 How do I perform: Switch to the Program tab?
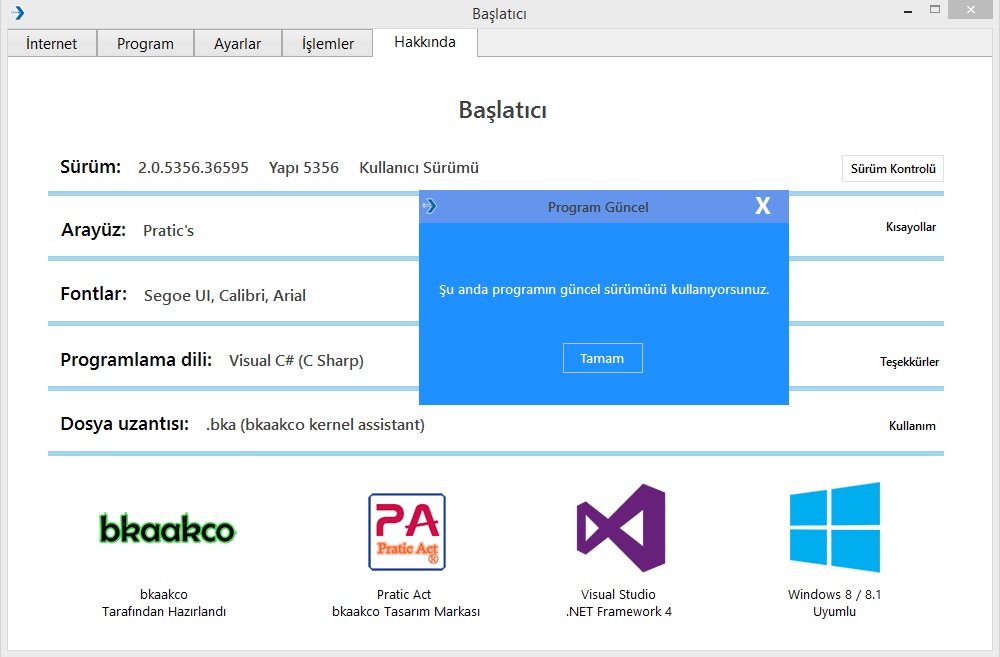145,44
